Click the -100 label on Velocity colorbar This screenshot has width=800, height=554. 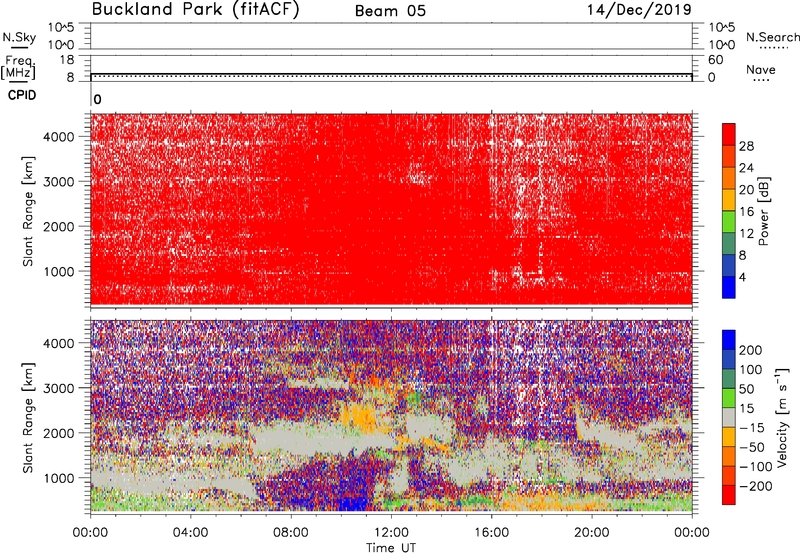(756, 466)
